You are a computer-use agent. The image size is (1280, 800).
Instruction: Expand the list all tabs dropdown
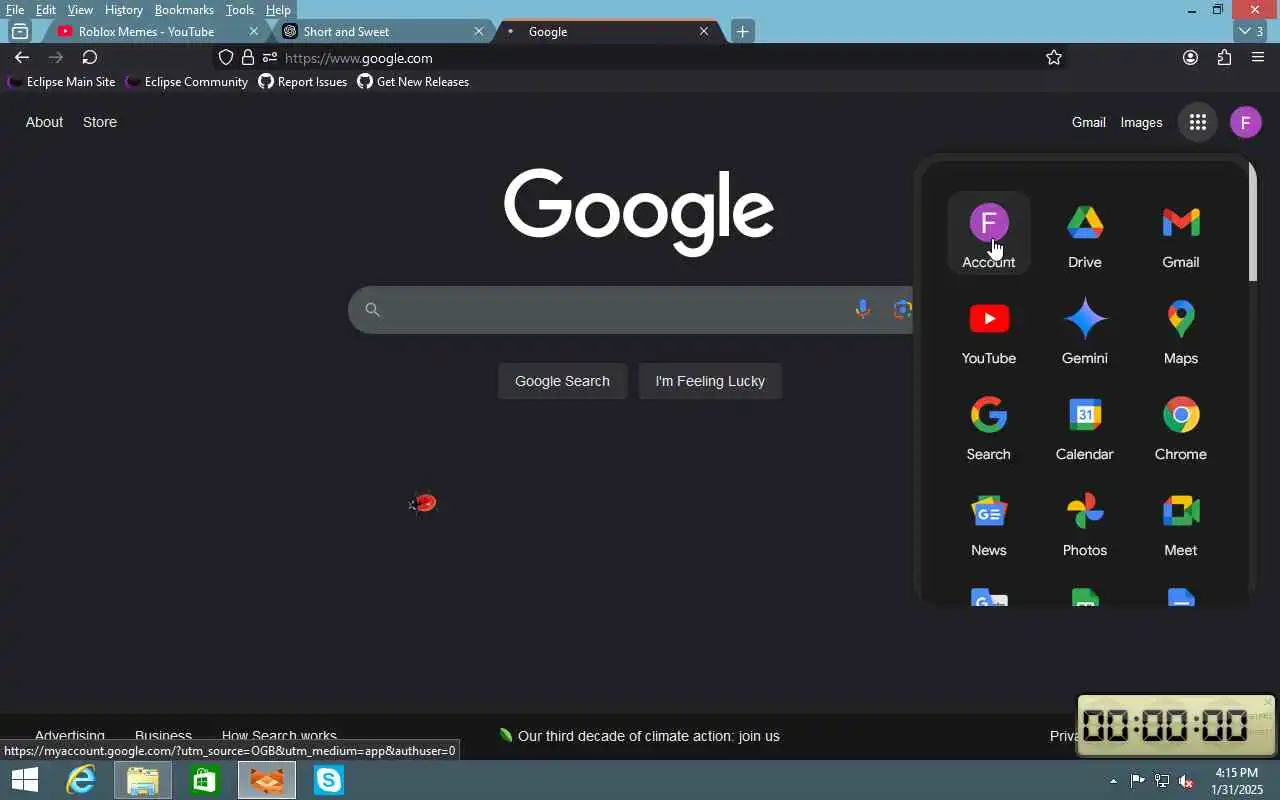[x=1252, y=31]
